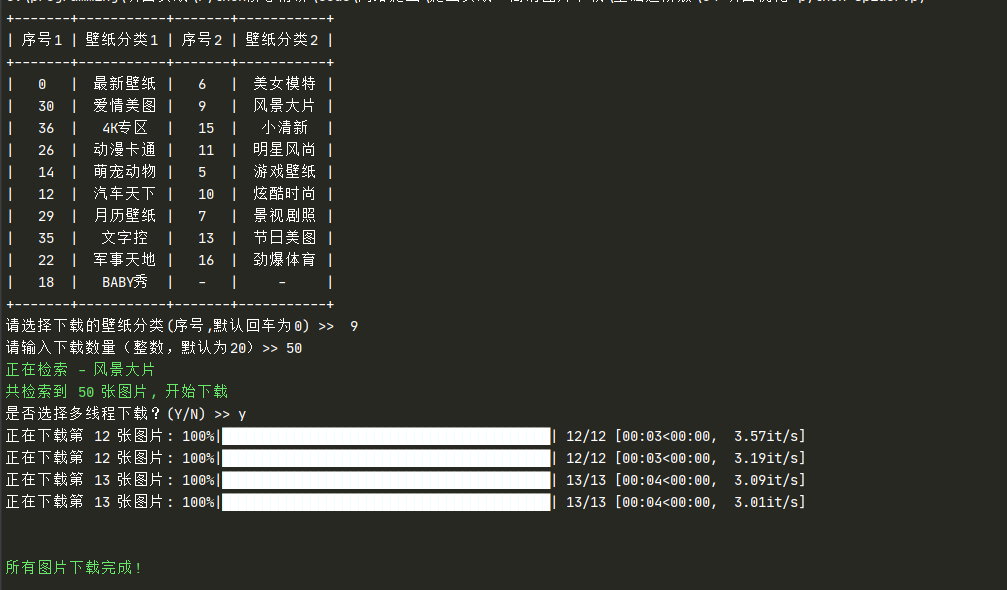The image size is (1007, 590).
Task: Click the 文字控 category cell
Action: click(x=125, y=238)
